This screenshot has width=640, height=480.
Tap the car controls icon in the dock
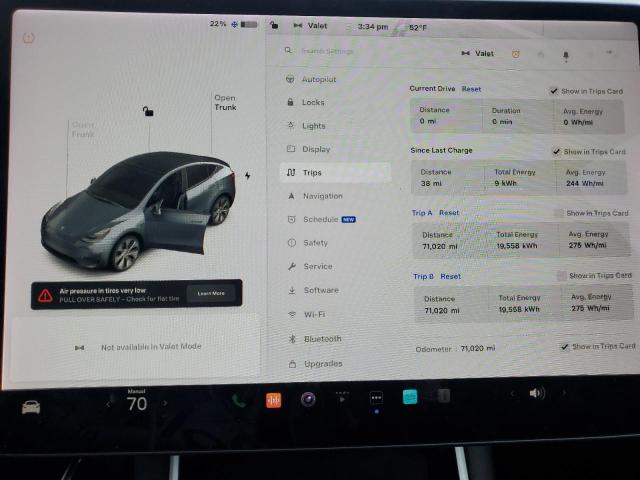(x=31, y=407)
